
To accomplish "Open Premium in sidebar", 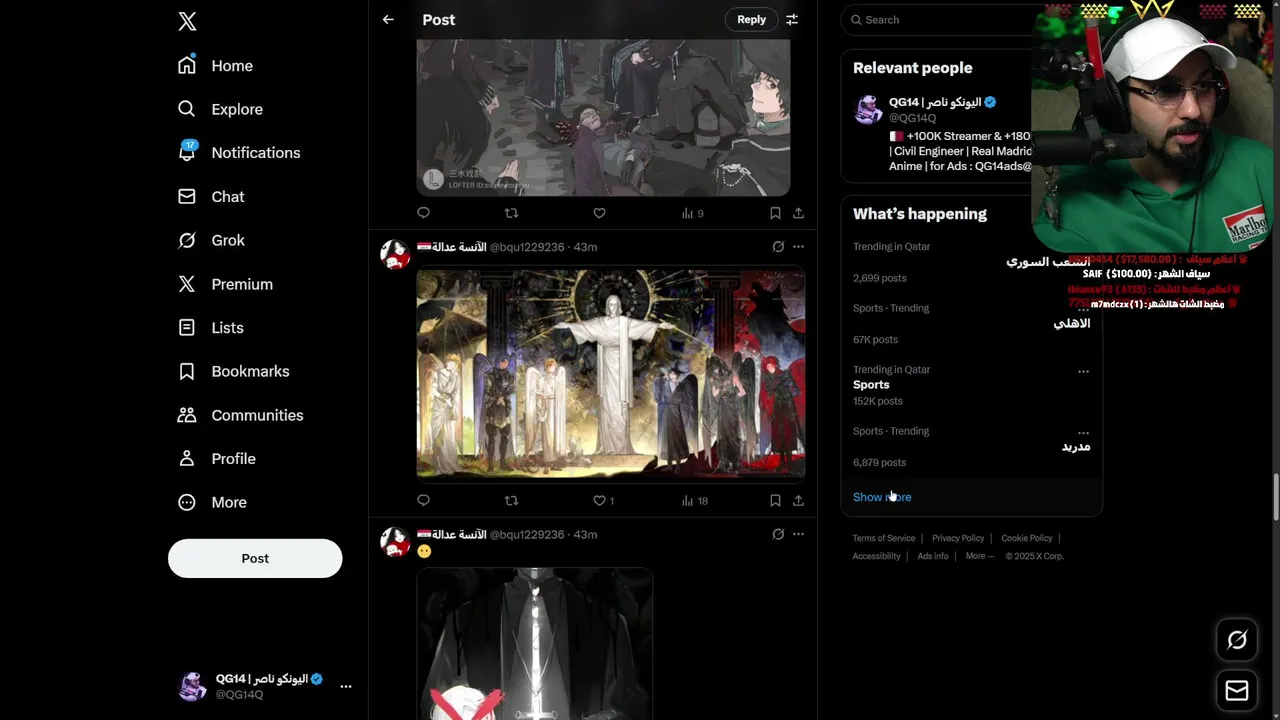I will (x=224, y=284).
